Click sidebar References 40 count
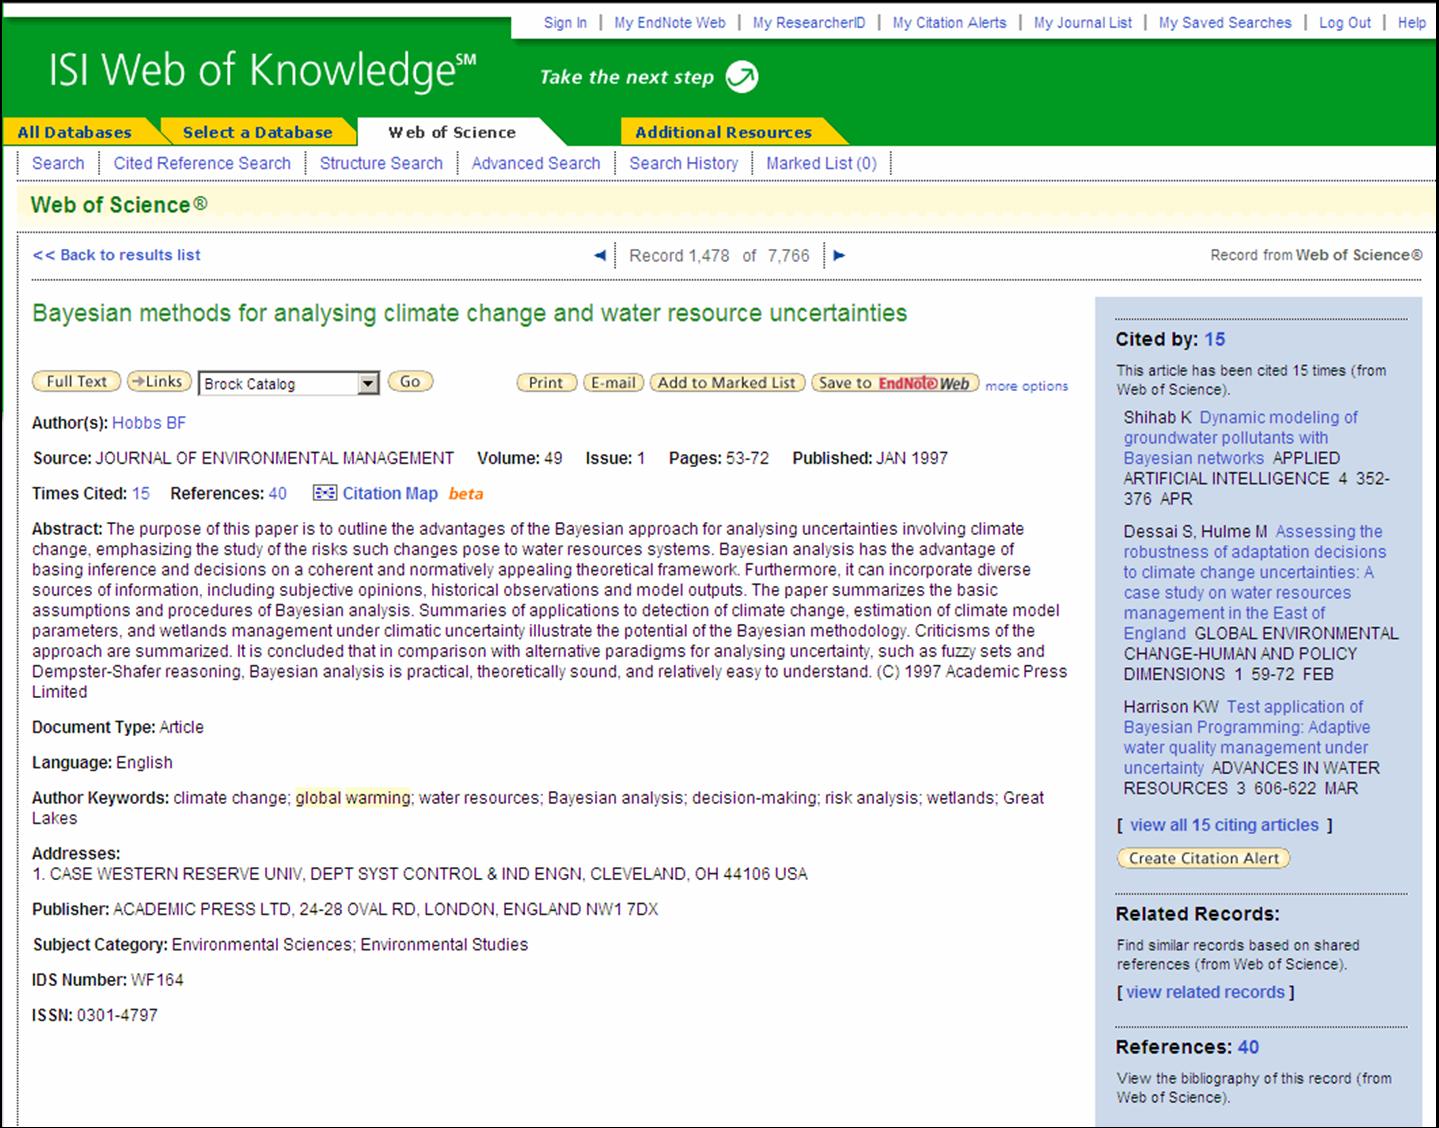 click(1248, 1047)
